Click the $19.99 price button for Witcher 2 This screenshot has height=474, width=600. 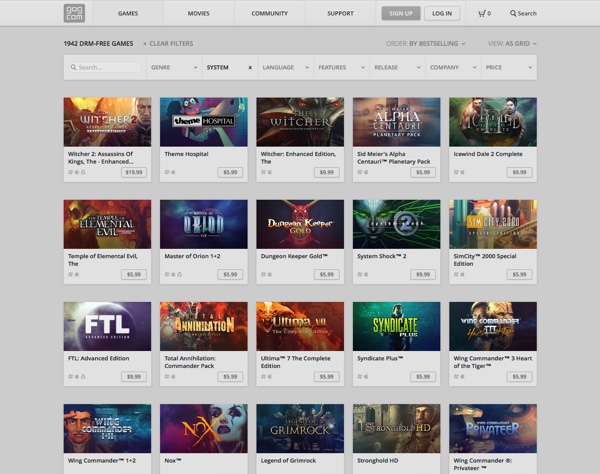tap(134, 172)
